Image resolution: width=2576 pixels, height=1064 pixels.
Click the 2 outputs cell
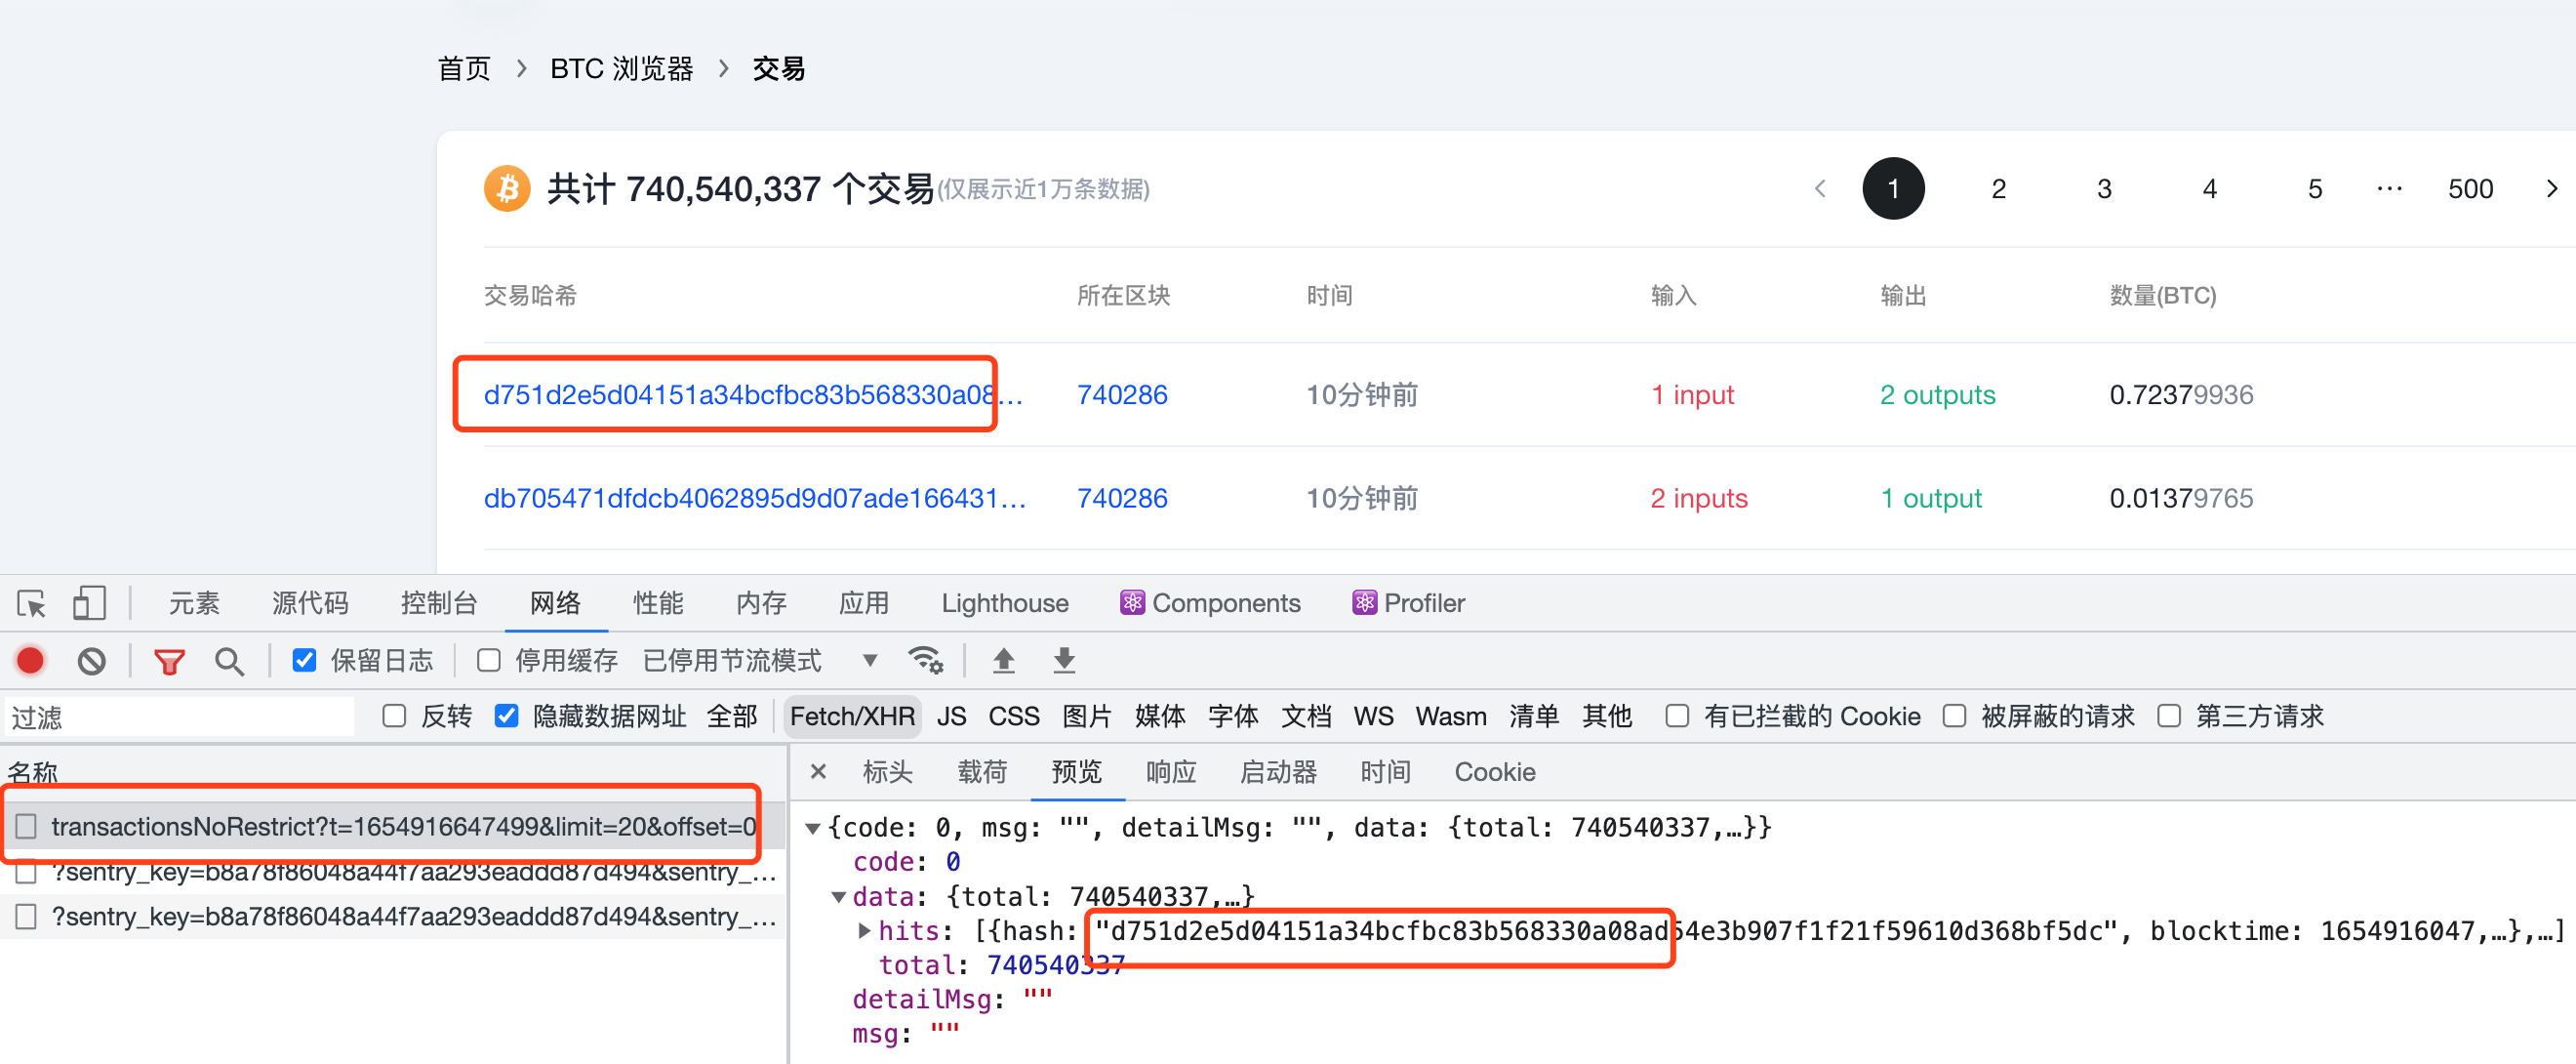[1937, 395]
